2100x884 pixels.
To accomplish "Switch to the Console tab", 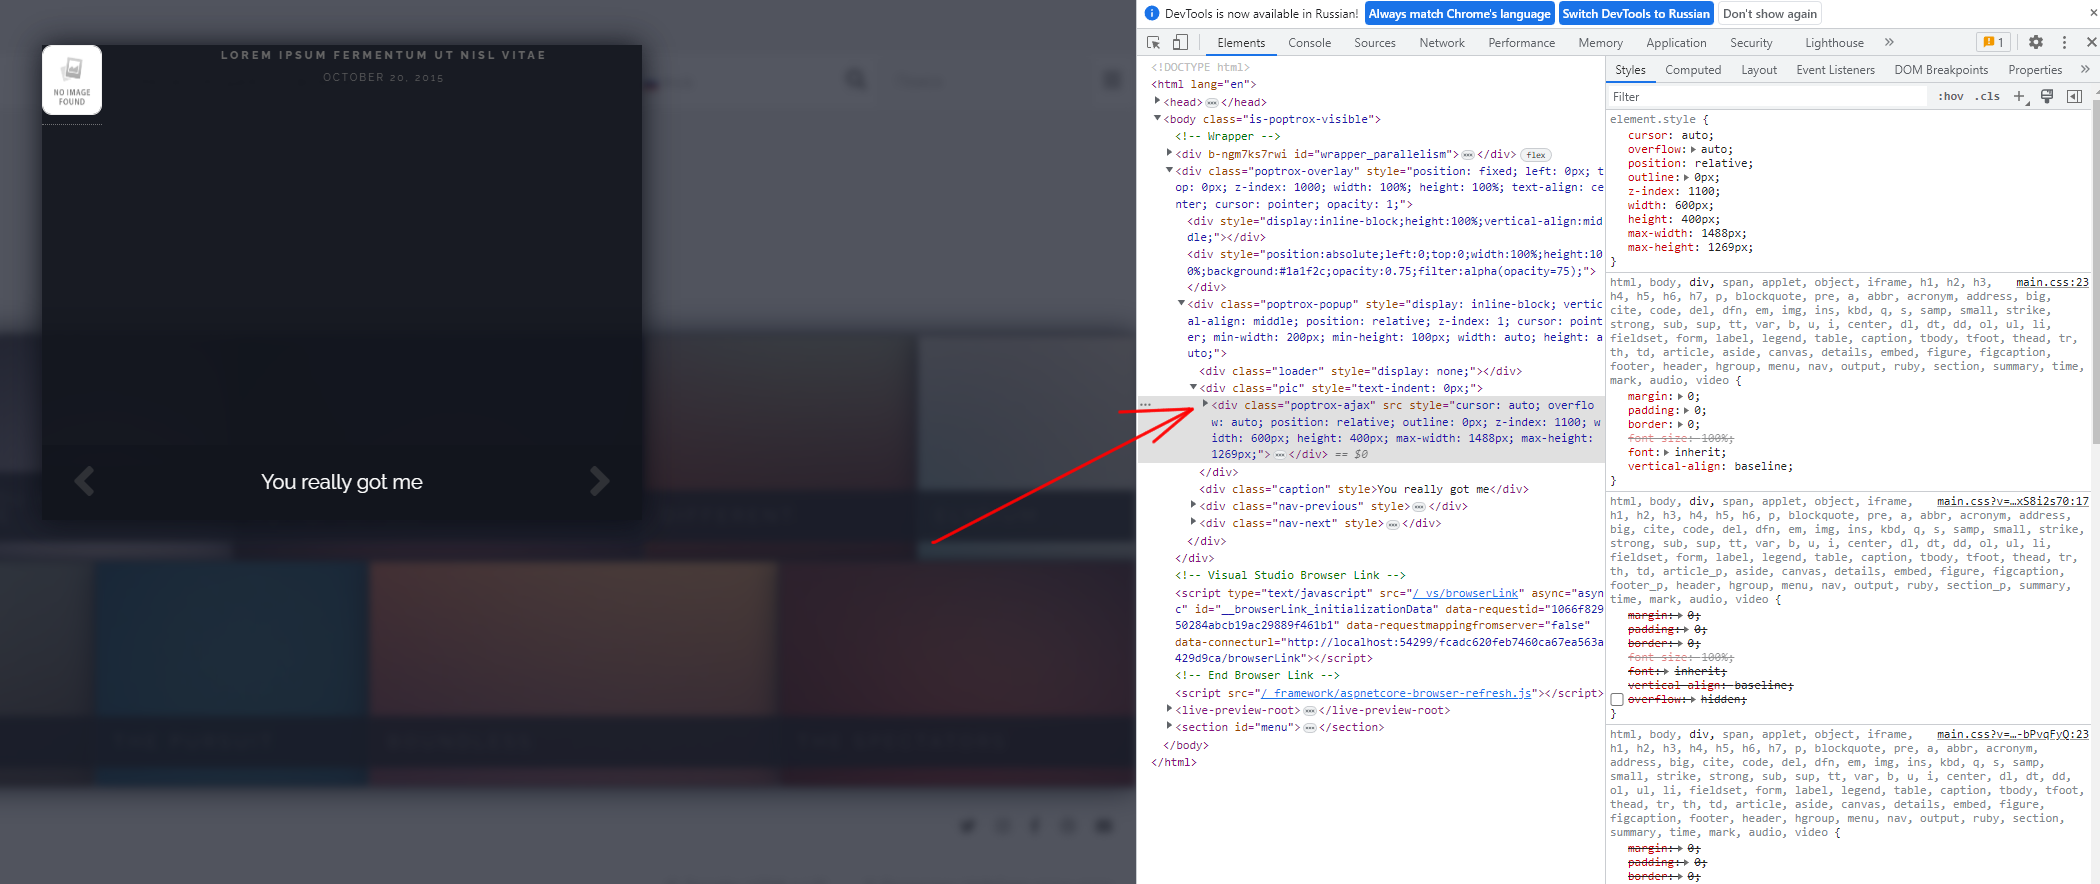I will [1309, 42].
